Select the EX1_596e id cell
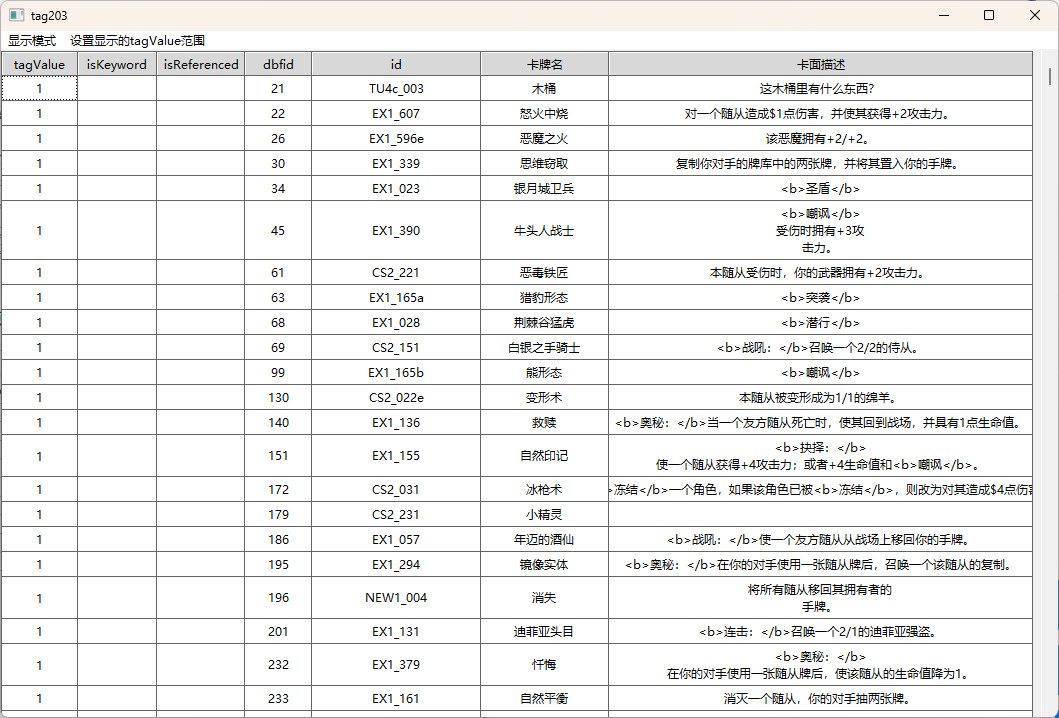Screen dimensions: 1059x718 [396, 138]
